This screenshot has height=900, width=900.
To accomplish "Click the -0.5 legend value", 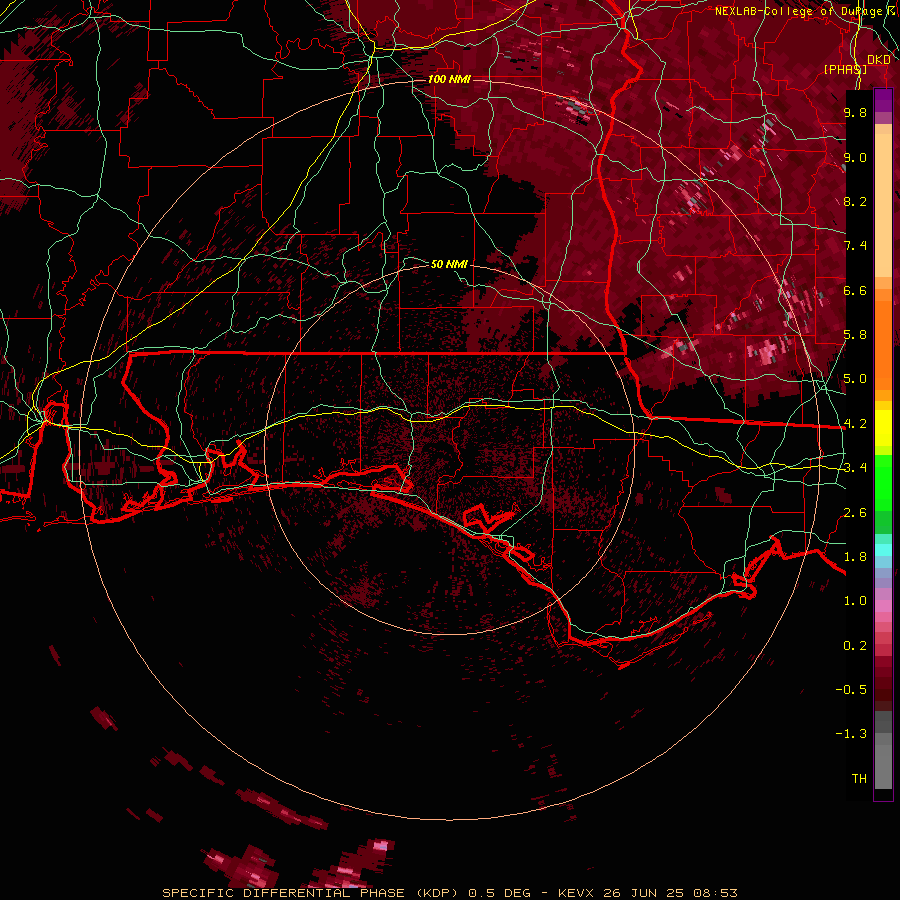I will [851, 690].
